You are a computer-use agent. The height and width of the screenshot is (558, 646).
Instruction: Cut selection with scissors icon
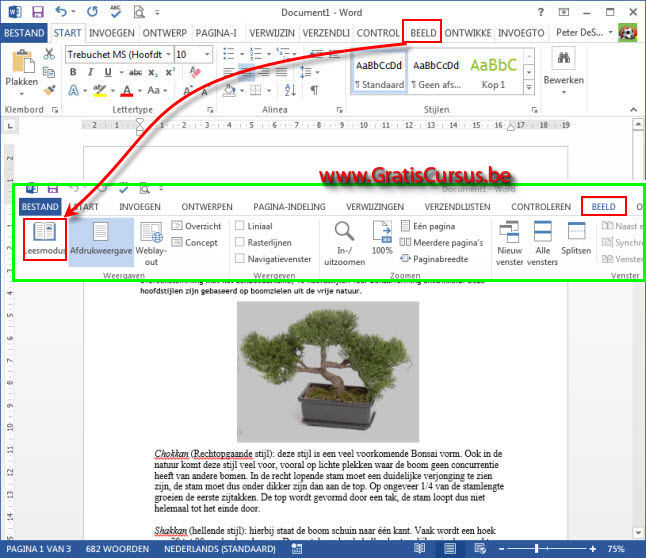pyautogui.click(x=49, y=54)
